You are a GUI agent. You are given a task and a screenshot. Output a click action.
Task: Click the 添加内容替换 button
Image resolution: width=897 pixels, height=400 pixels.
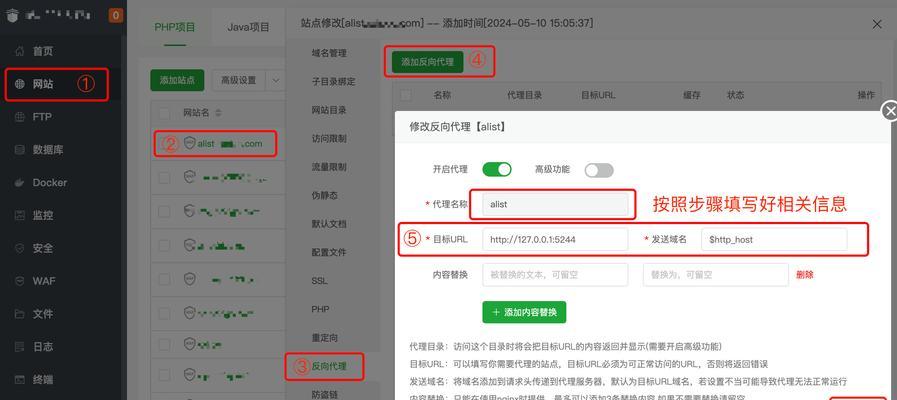click(x=524, y=312)
